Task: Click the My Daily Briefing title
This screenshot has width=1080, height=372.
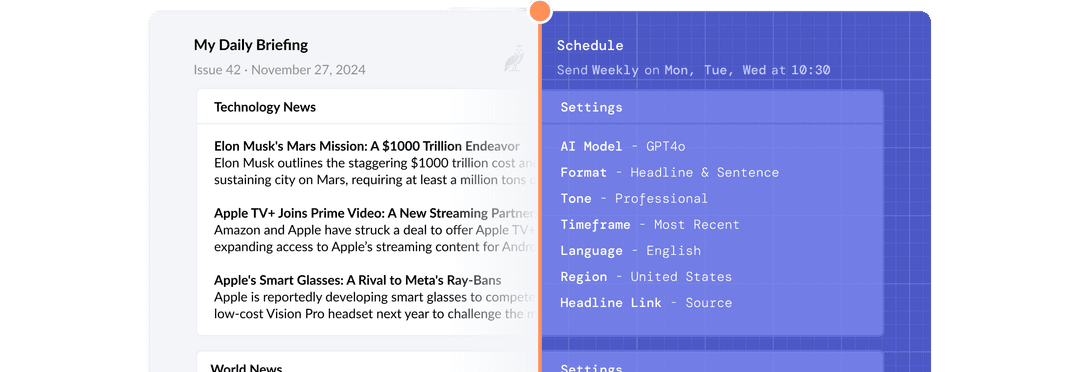Action: pos(251,45)
